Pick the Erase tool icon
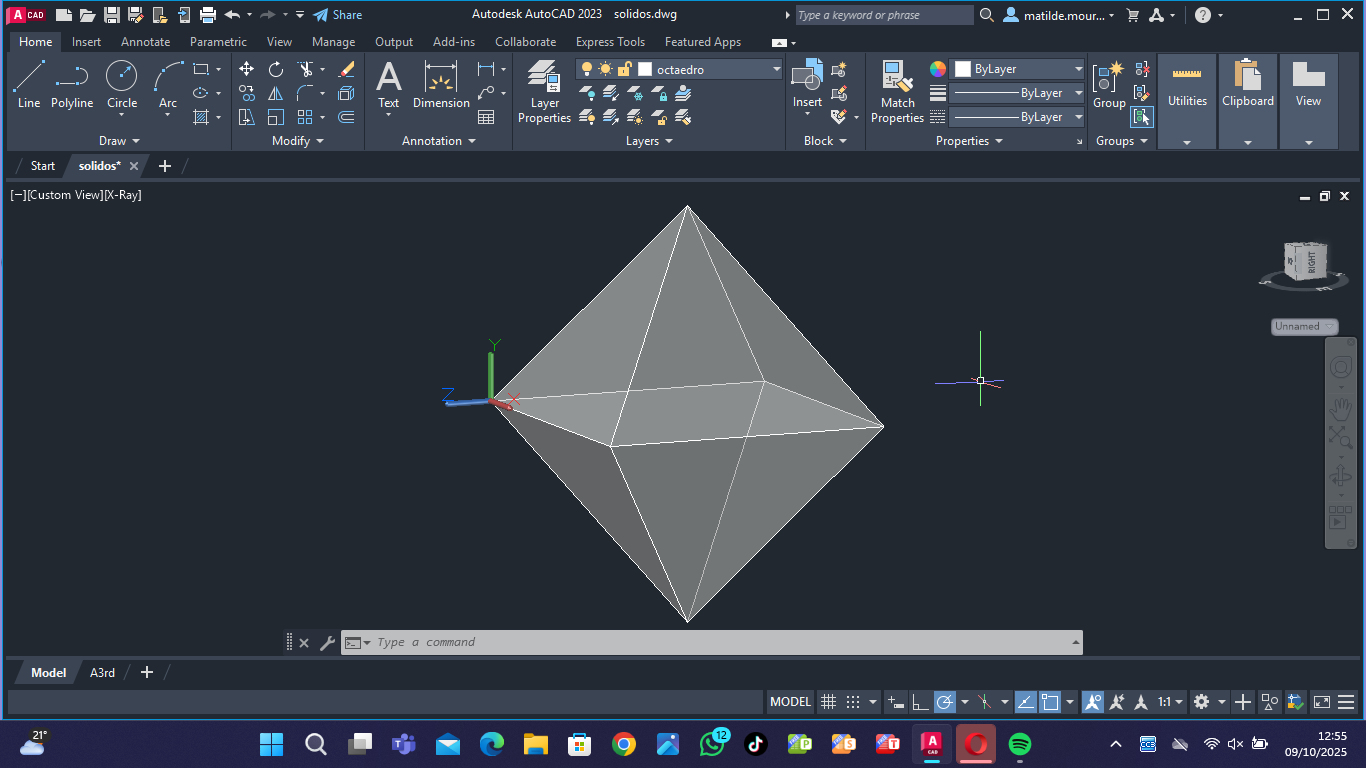 346,69
